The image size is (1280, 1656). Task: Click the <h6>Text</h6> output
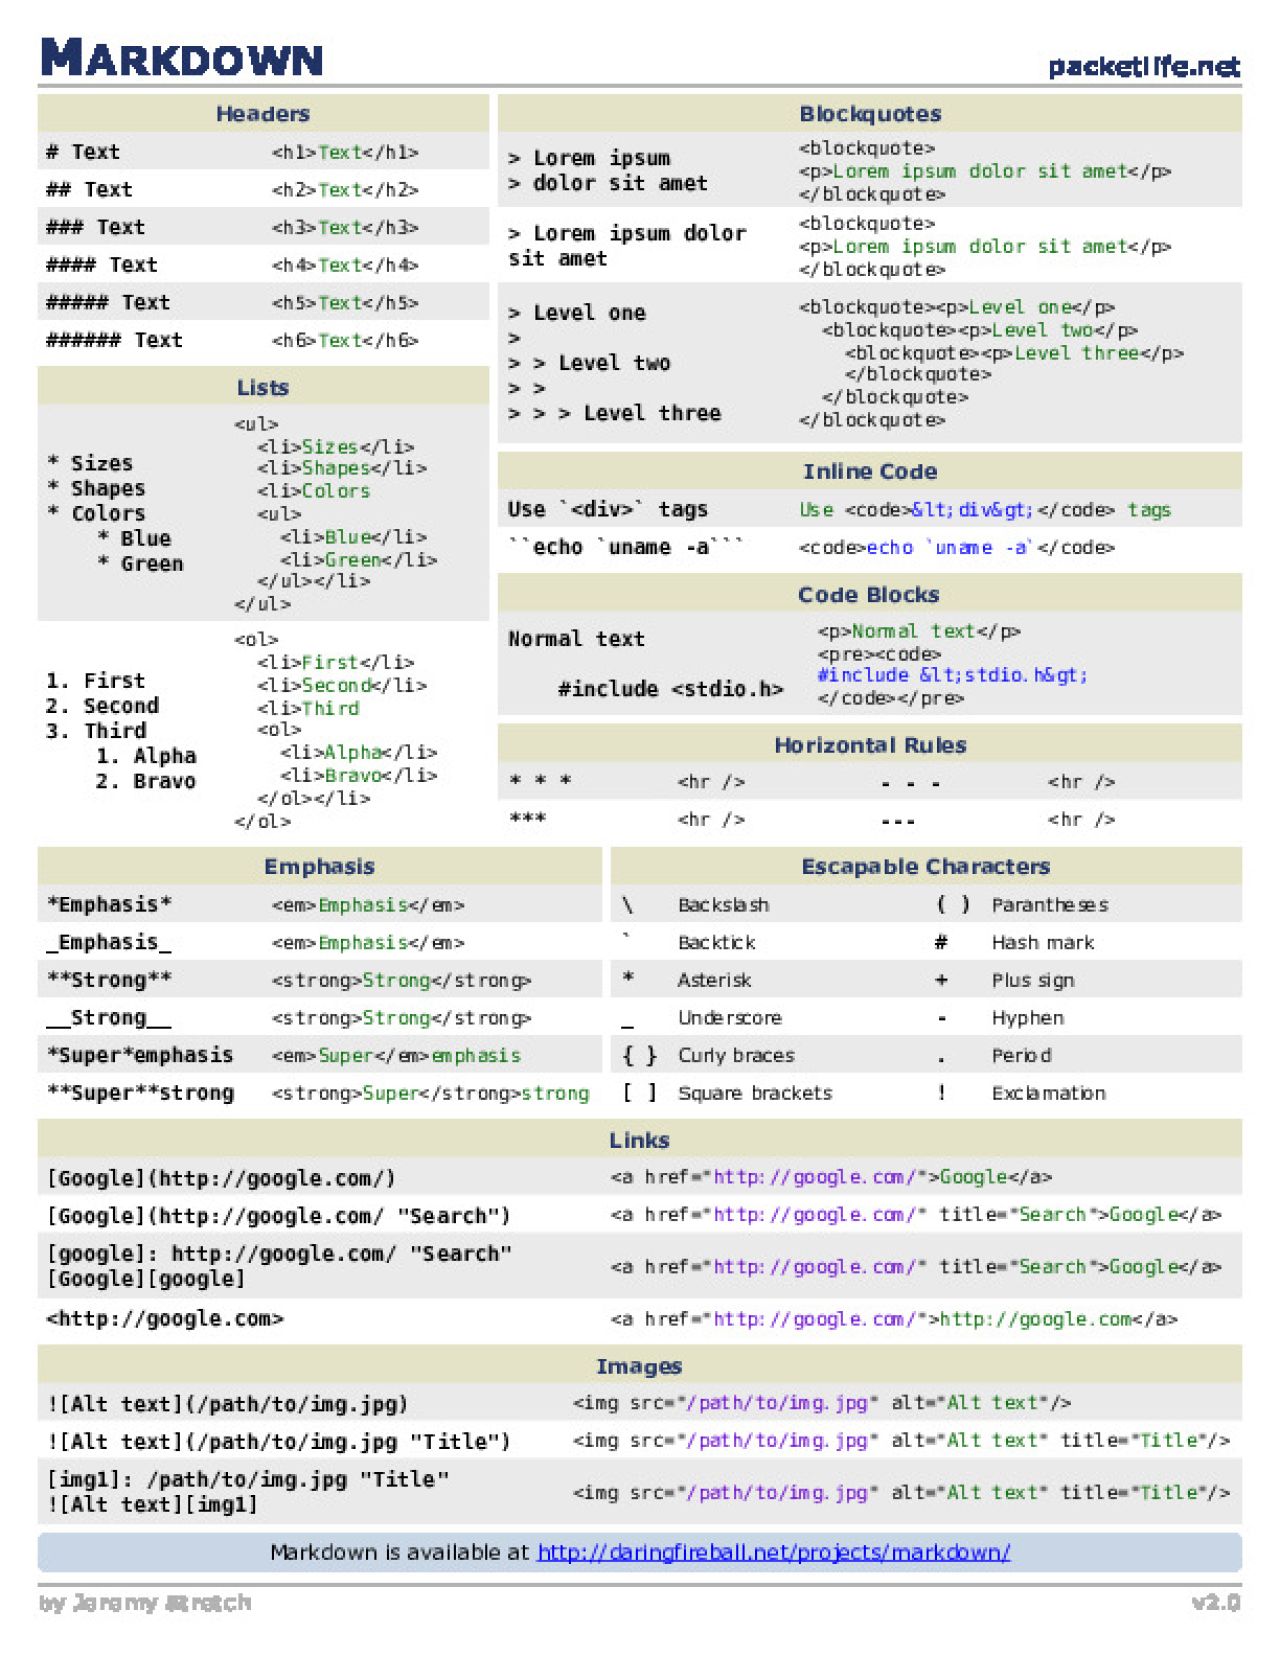tap(345, 340)
